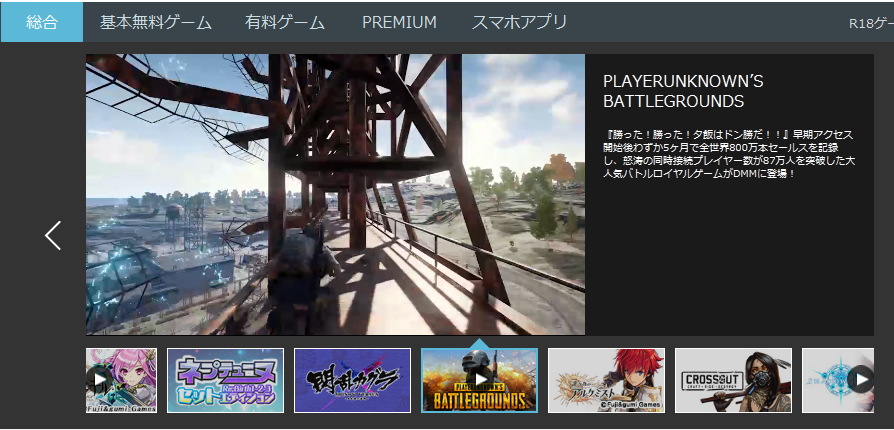Read the PUBG description paragraph
This screenshot has height=430, width=894.
pos(729,153)
